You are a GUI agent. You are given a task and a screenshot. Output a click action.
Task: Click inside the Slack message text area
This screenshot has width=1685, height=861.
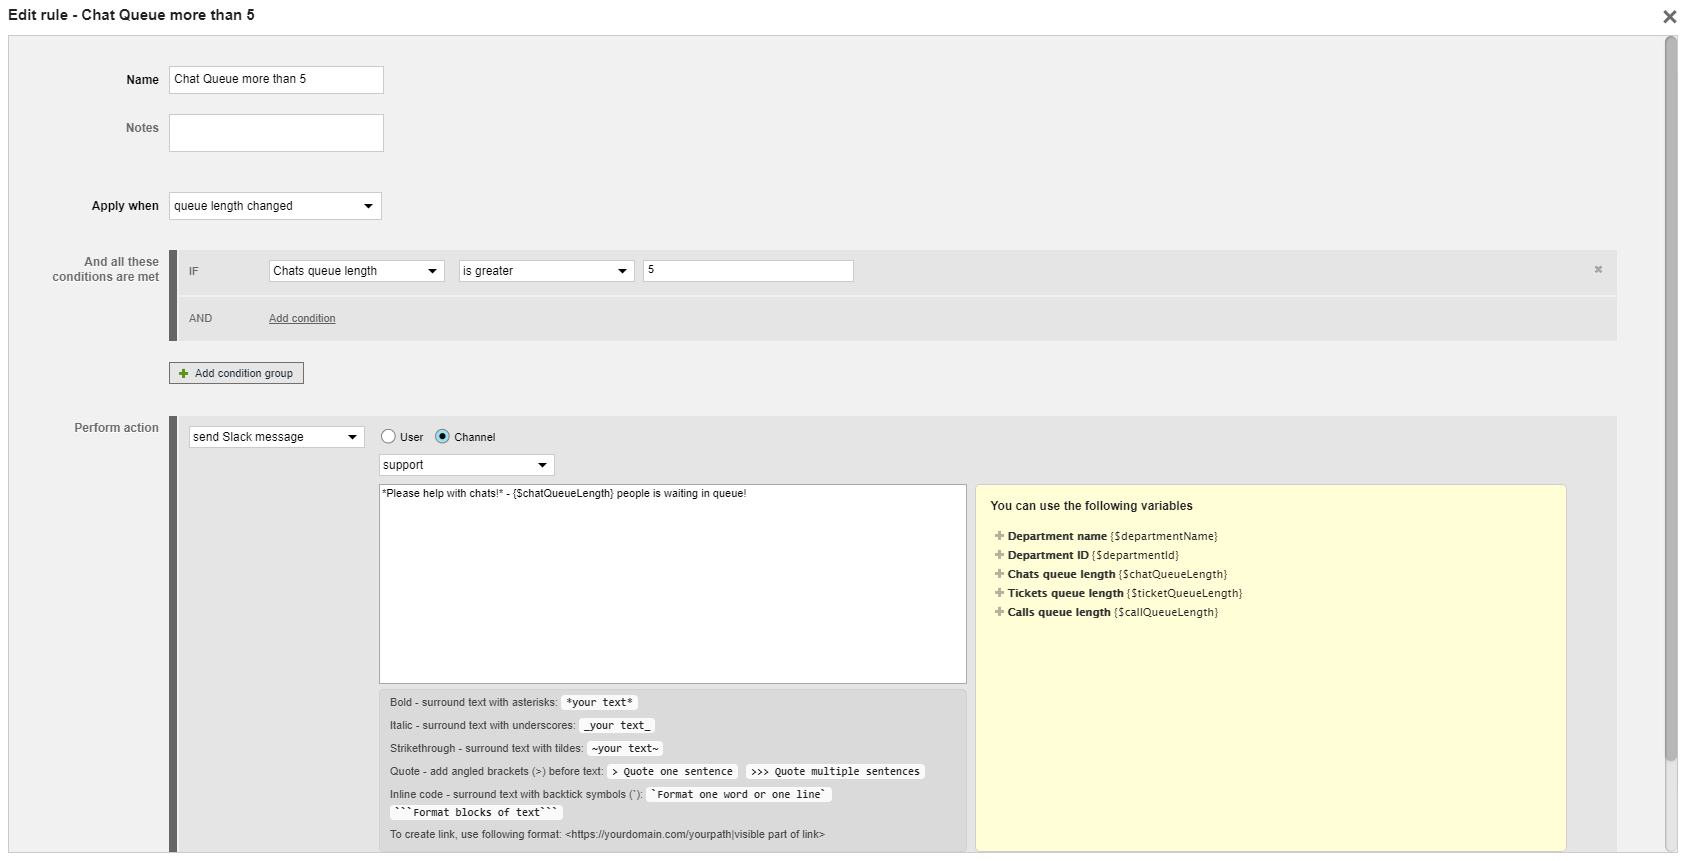[673, 584]
